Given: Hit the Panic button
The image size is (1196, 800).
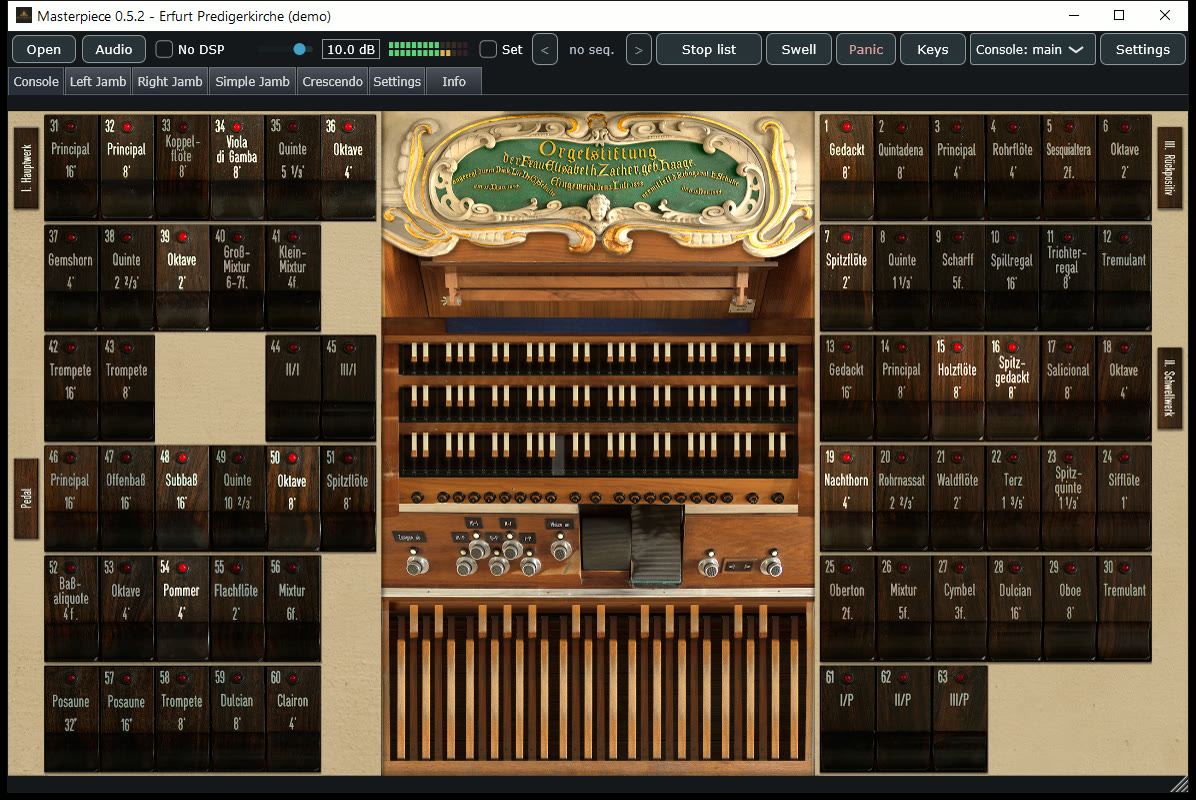Looking at the screenshot, I should coord(866,50).
